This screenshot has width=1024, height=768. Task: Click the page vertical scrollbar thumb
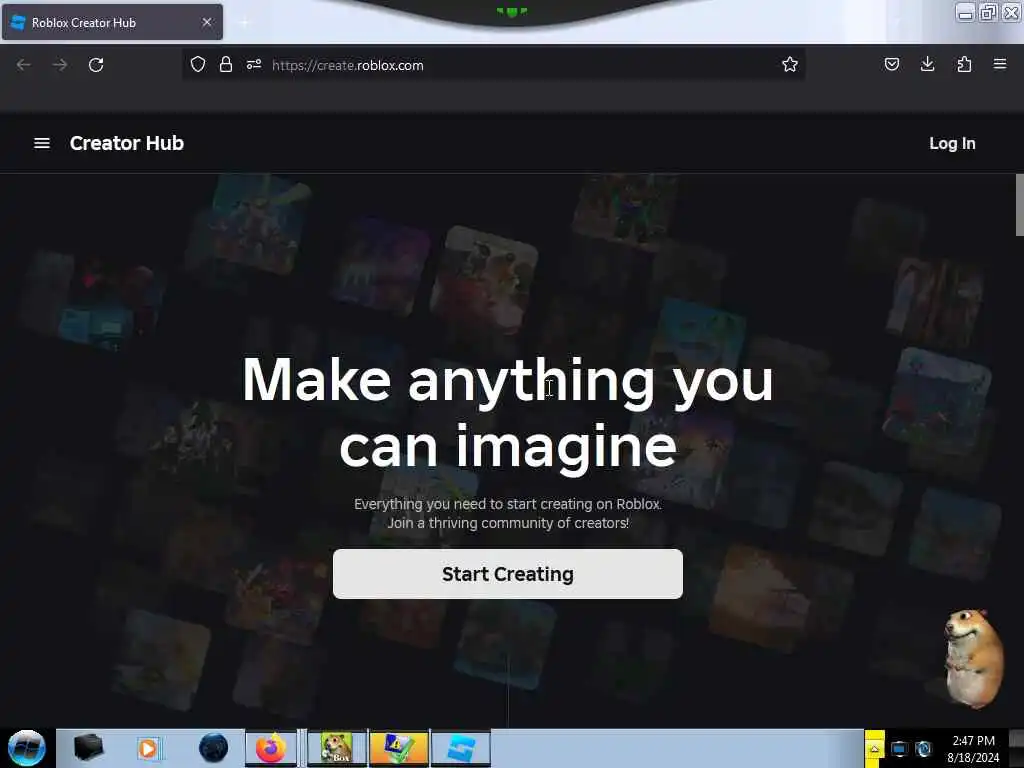point(1019,204)
